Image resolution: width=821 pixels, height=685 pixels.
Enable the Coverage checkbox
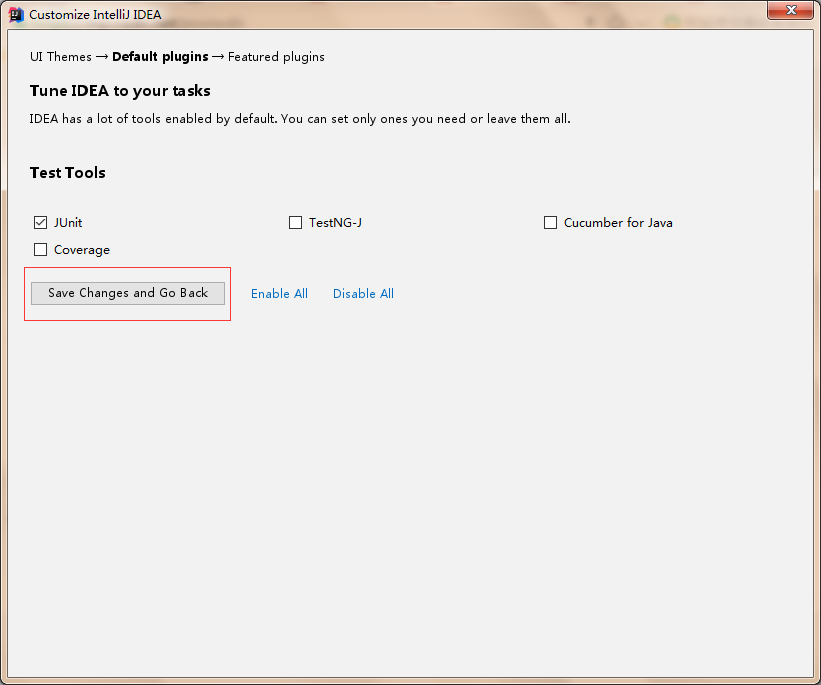point(40,250)
